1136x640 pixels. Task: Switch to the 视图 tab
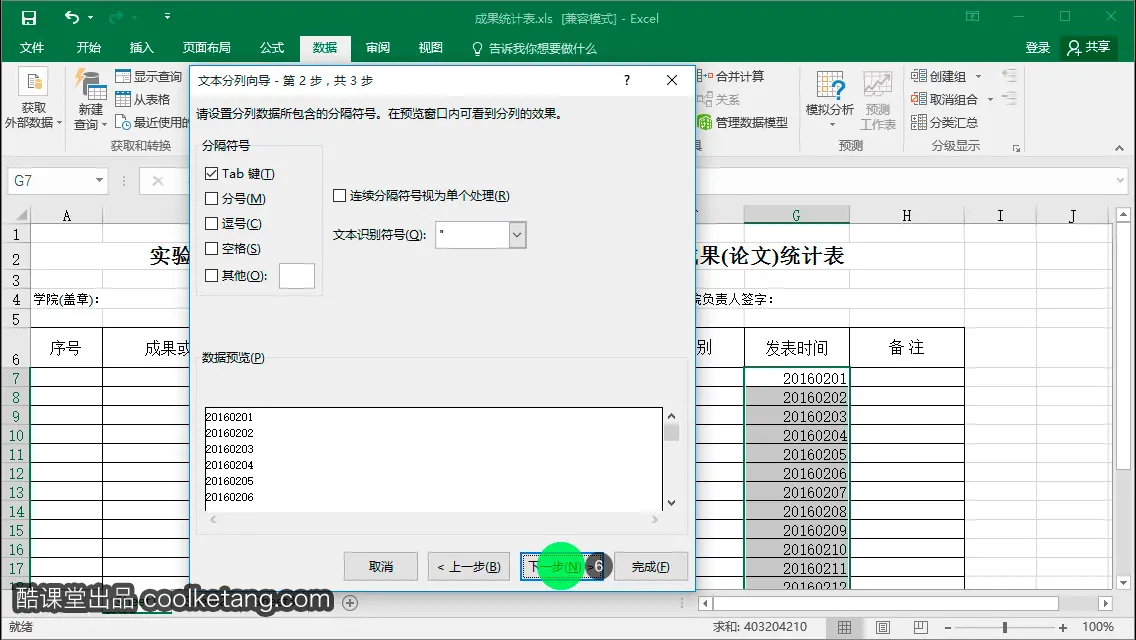click(x=430, y=48)
